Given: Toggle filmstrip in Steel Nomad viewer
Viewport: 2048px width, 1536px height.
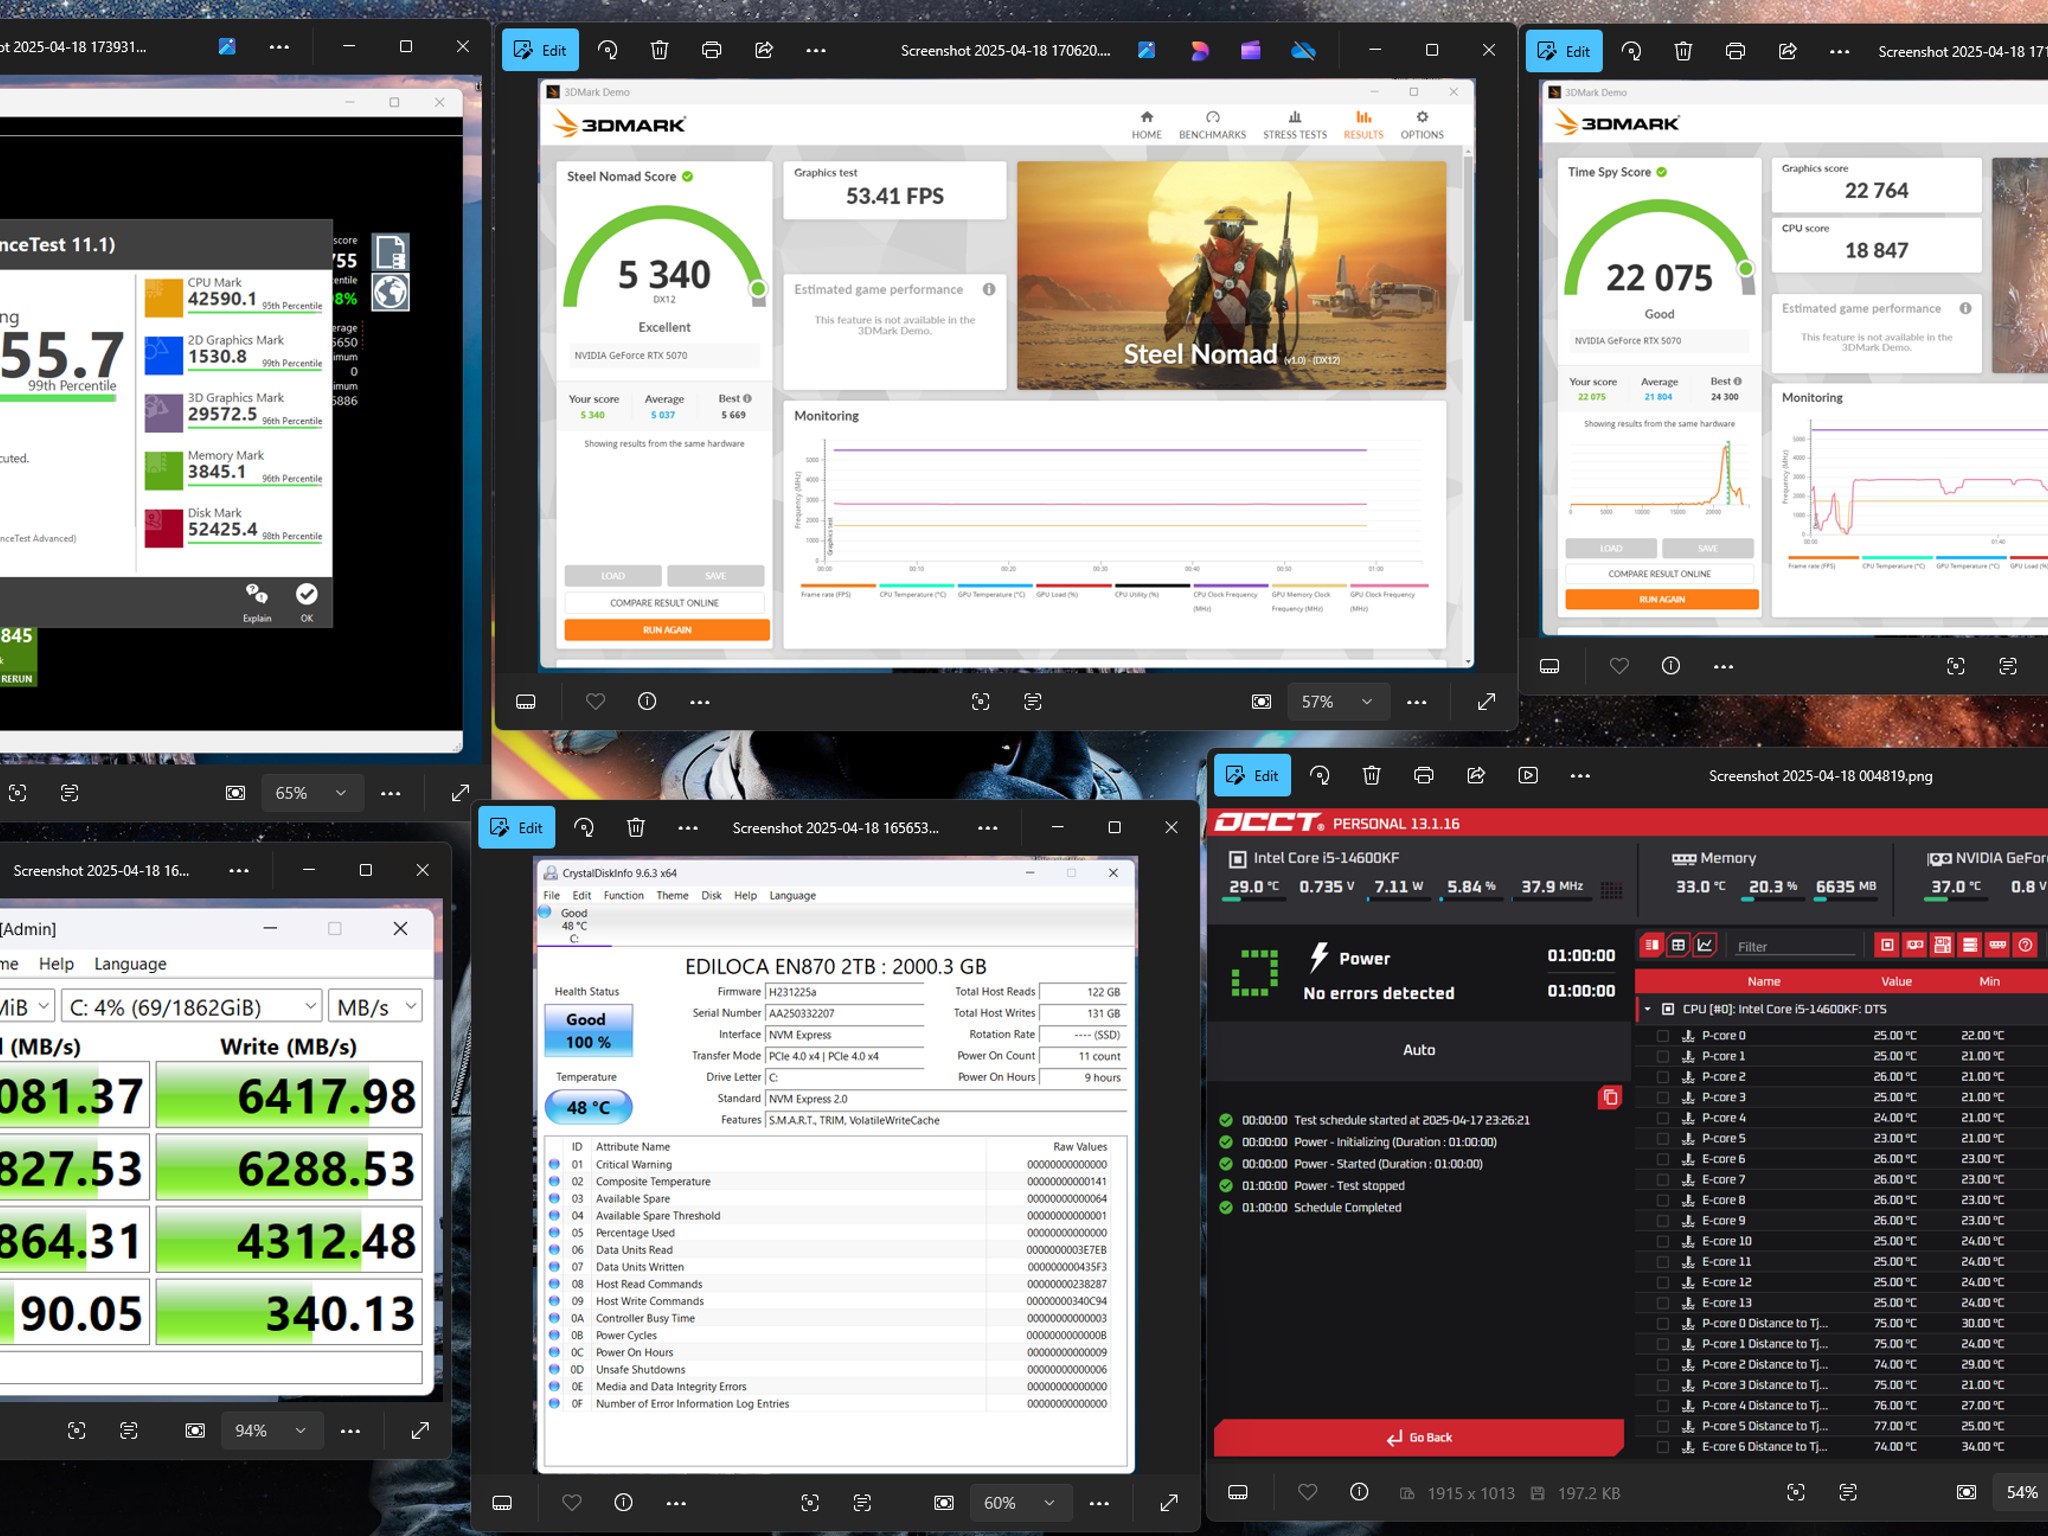Looking at the screenshot, I should (x=526, y=702).
